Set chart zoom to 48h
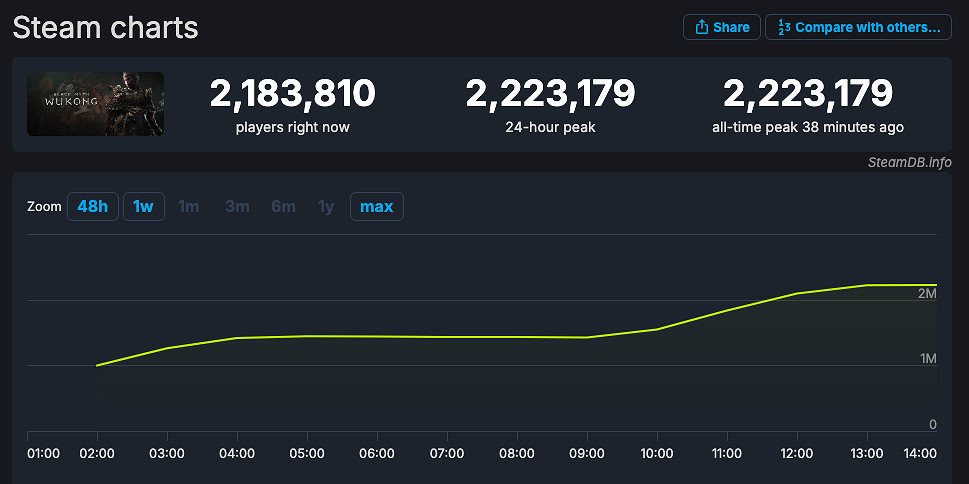The image size is (969, 484). point(92,207)
